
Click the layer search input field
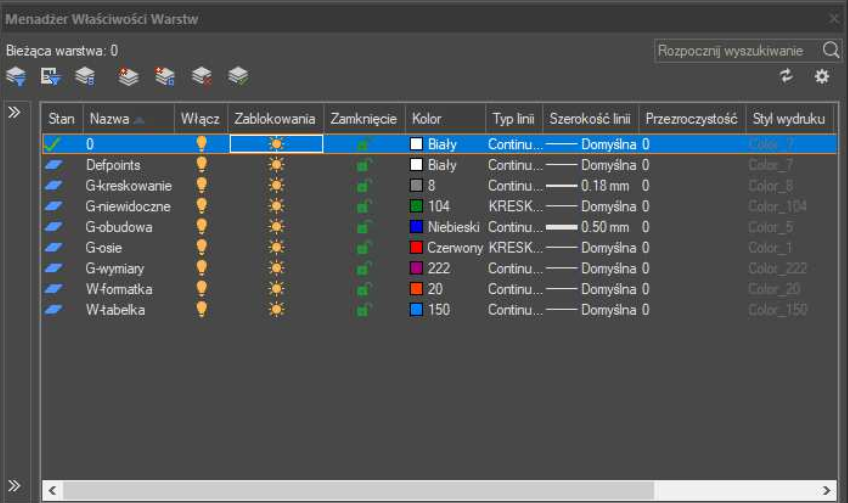coord(738,50)
